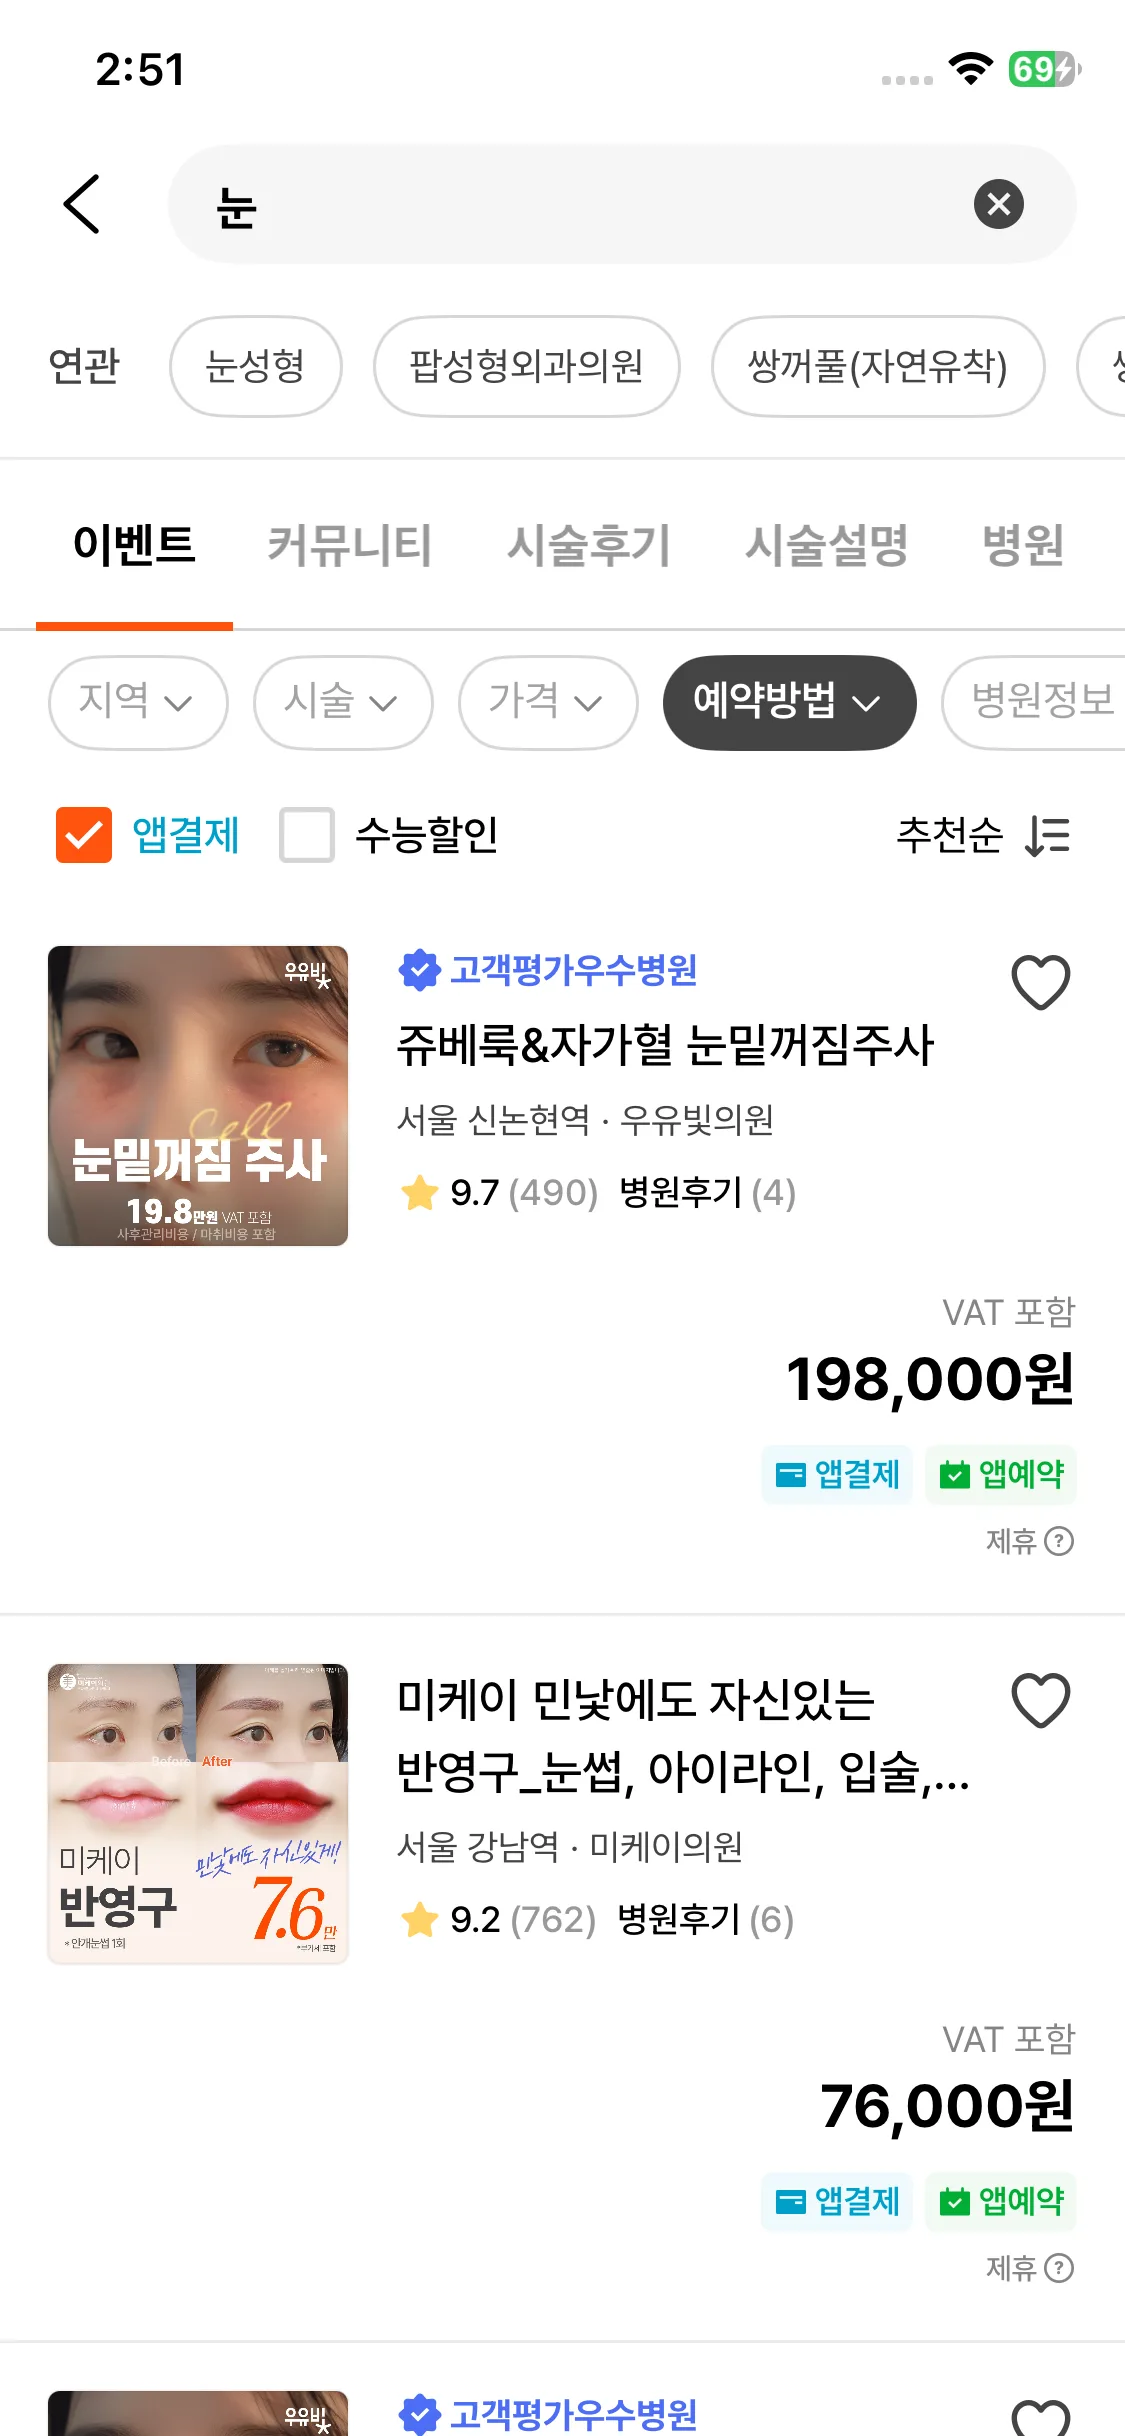Screen dimensions: 1125x2436
Task: Tap the 제휴 help icon under 76,000원
Action: 1058,2268
